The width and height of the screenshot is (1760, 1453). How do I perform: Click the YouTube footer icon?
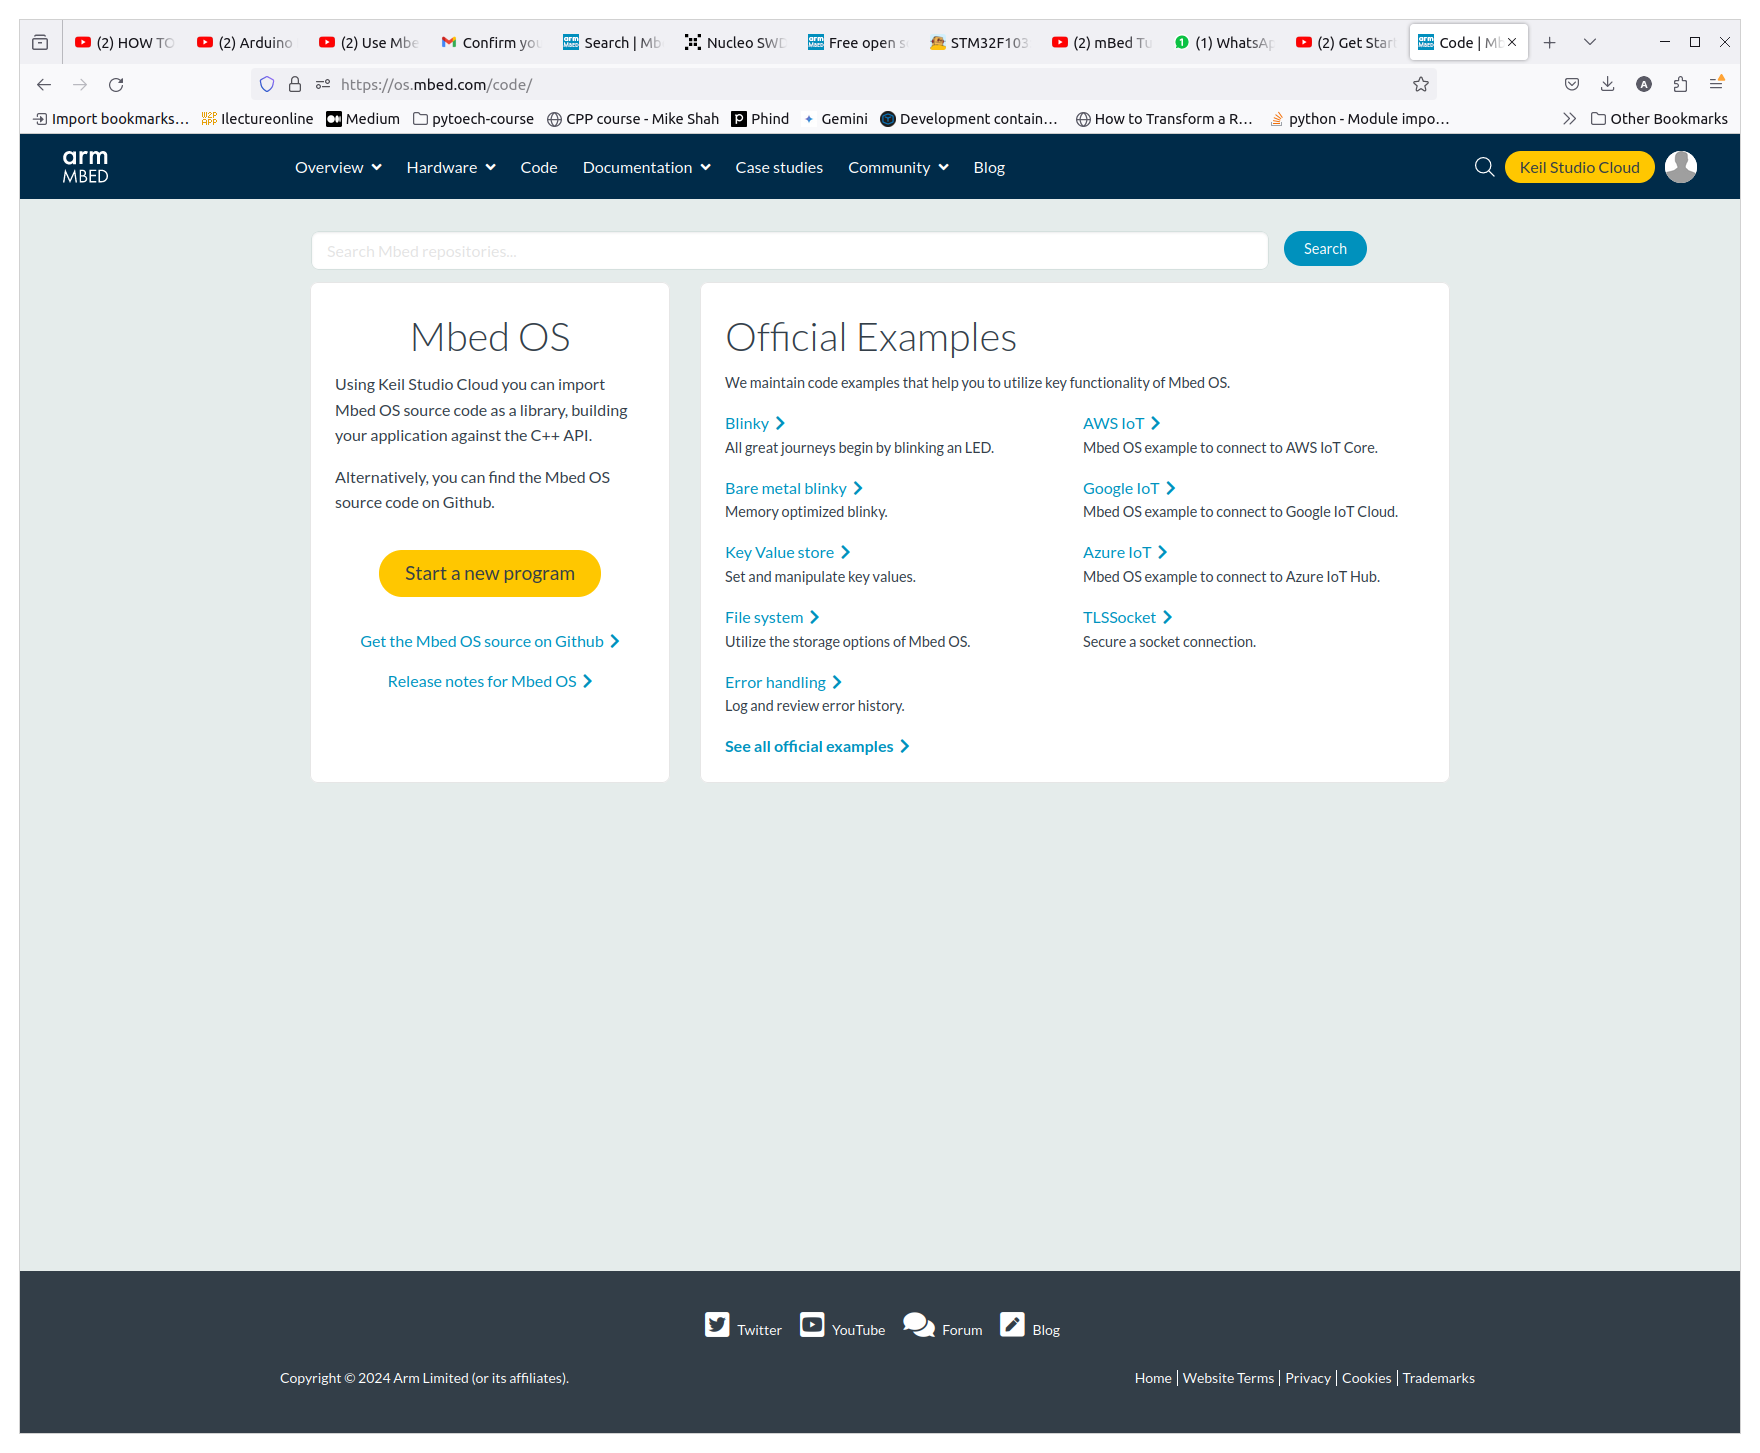coord(812,1324)
